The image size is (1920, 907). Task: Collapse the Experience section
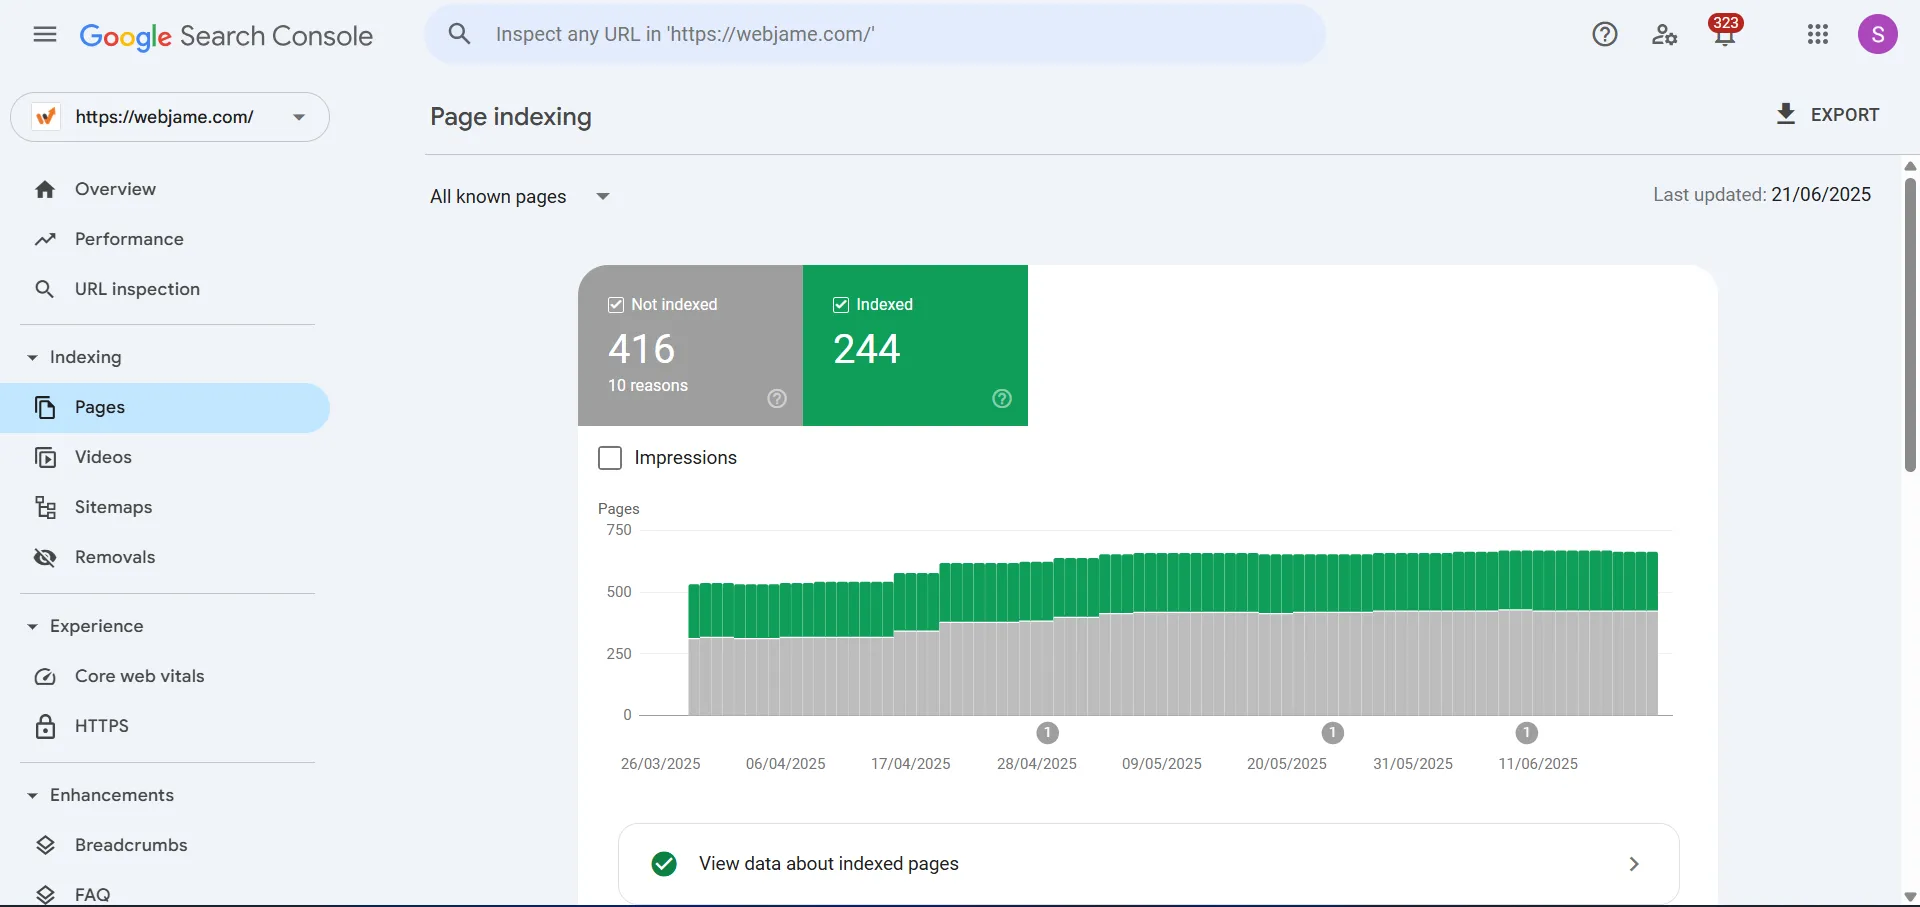[32, 627]
